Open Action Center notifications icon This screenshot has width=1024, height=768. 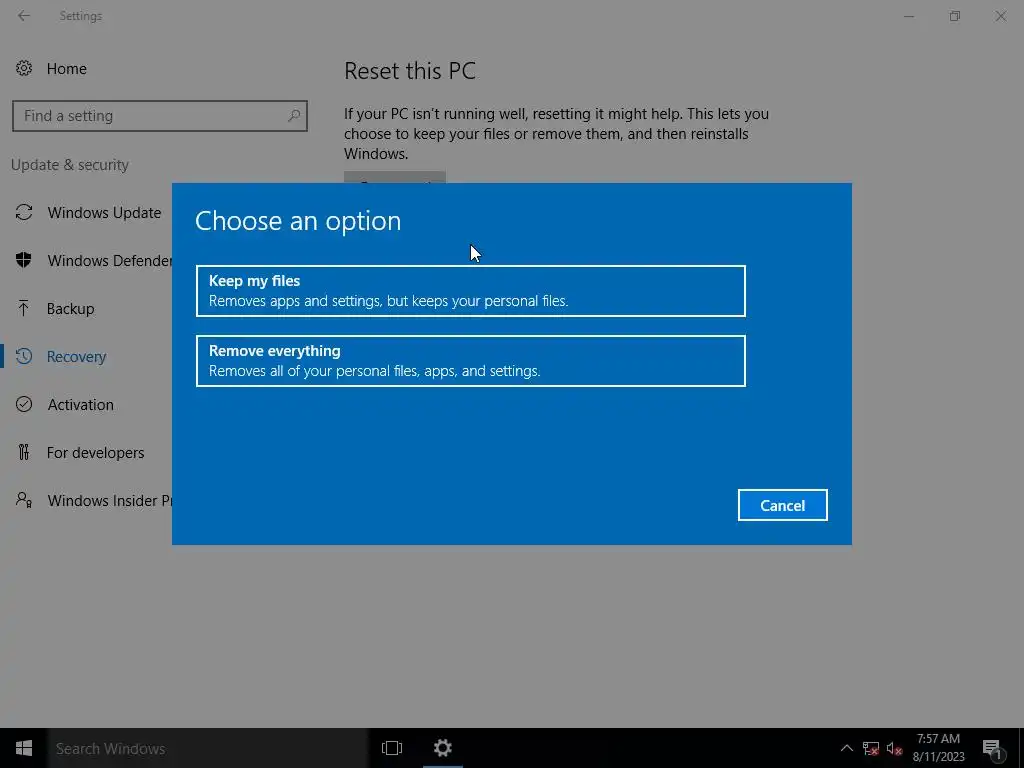tap(993, 749)
